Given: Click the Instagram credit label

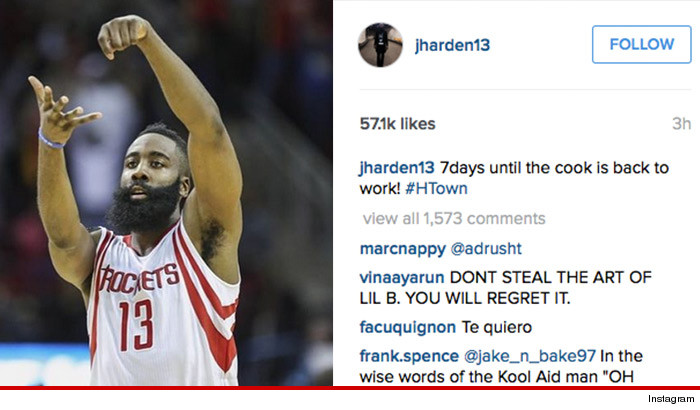Looking at the screenshot, I should tap(671, 399).
